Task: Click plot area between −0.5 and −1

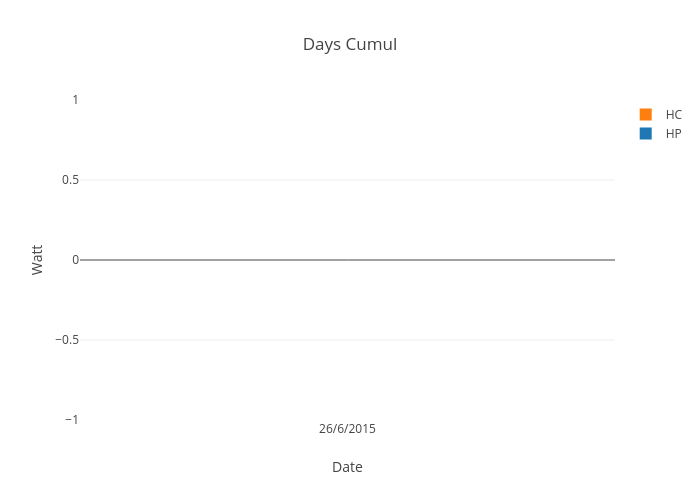Action: click(x=347, y=380)
